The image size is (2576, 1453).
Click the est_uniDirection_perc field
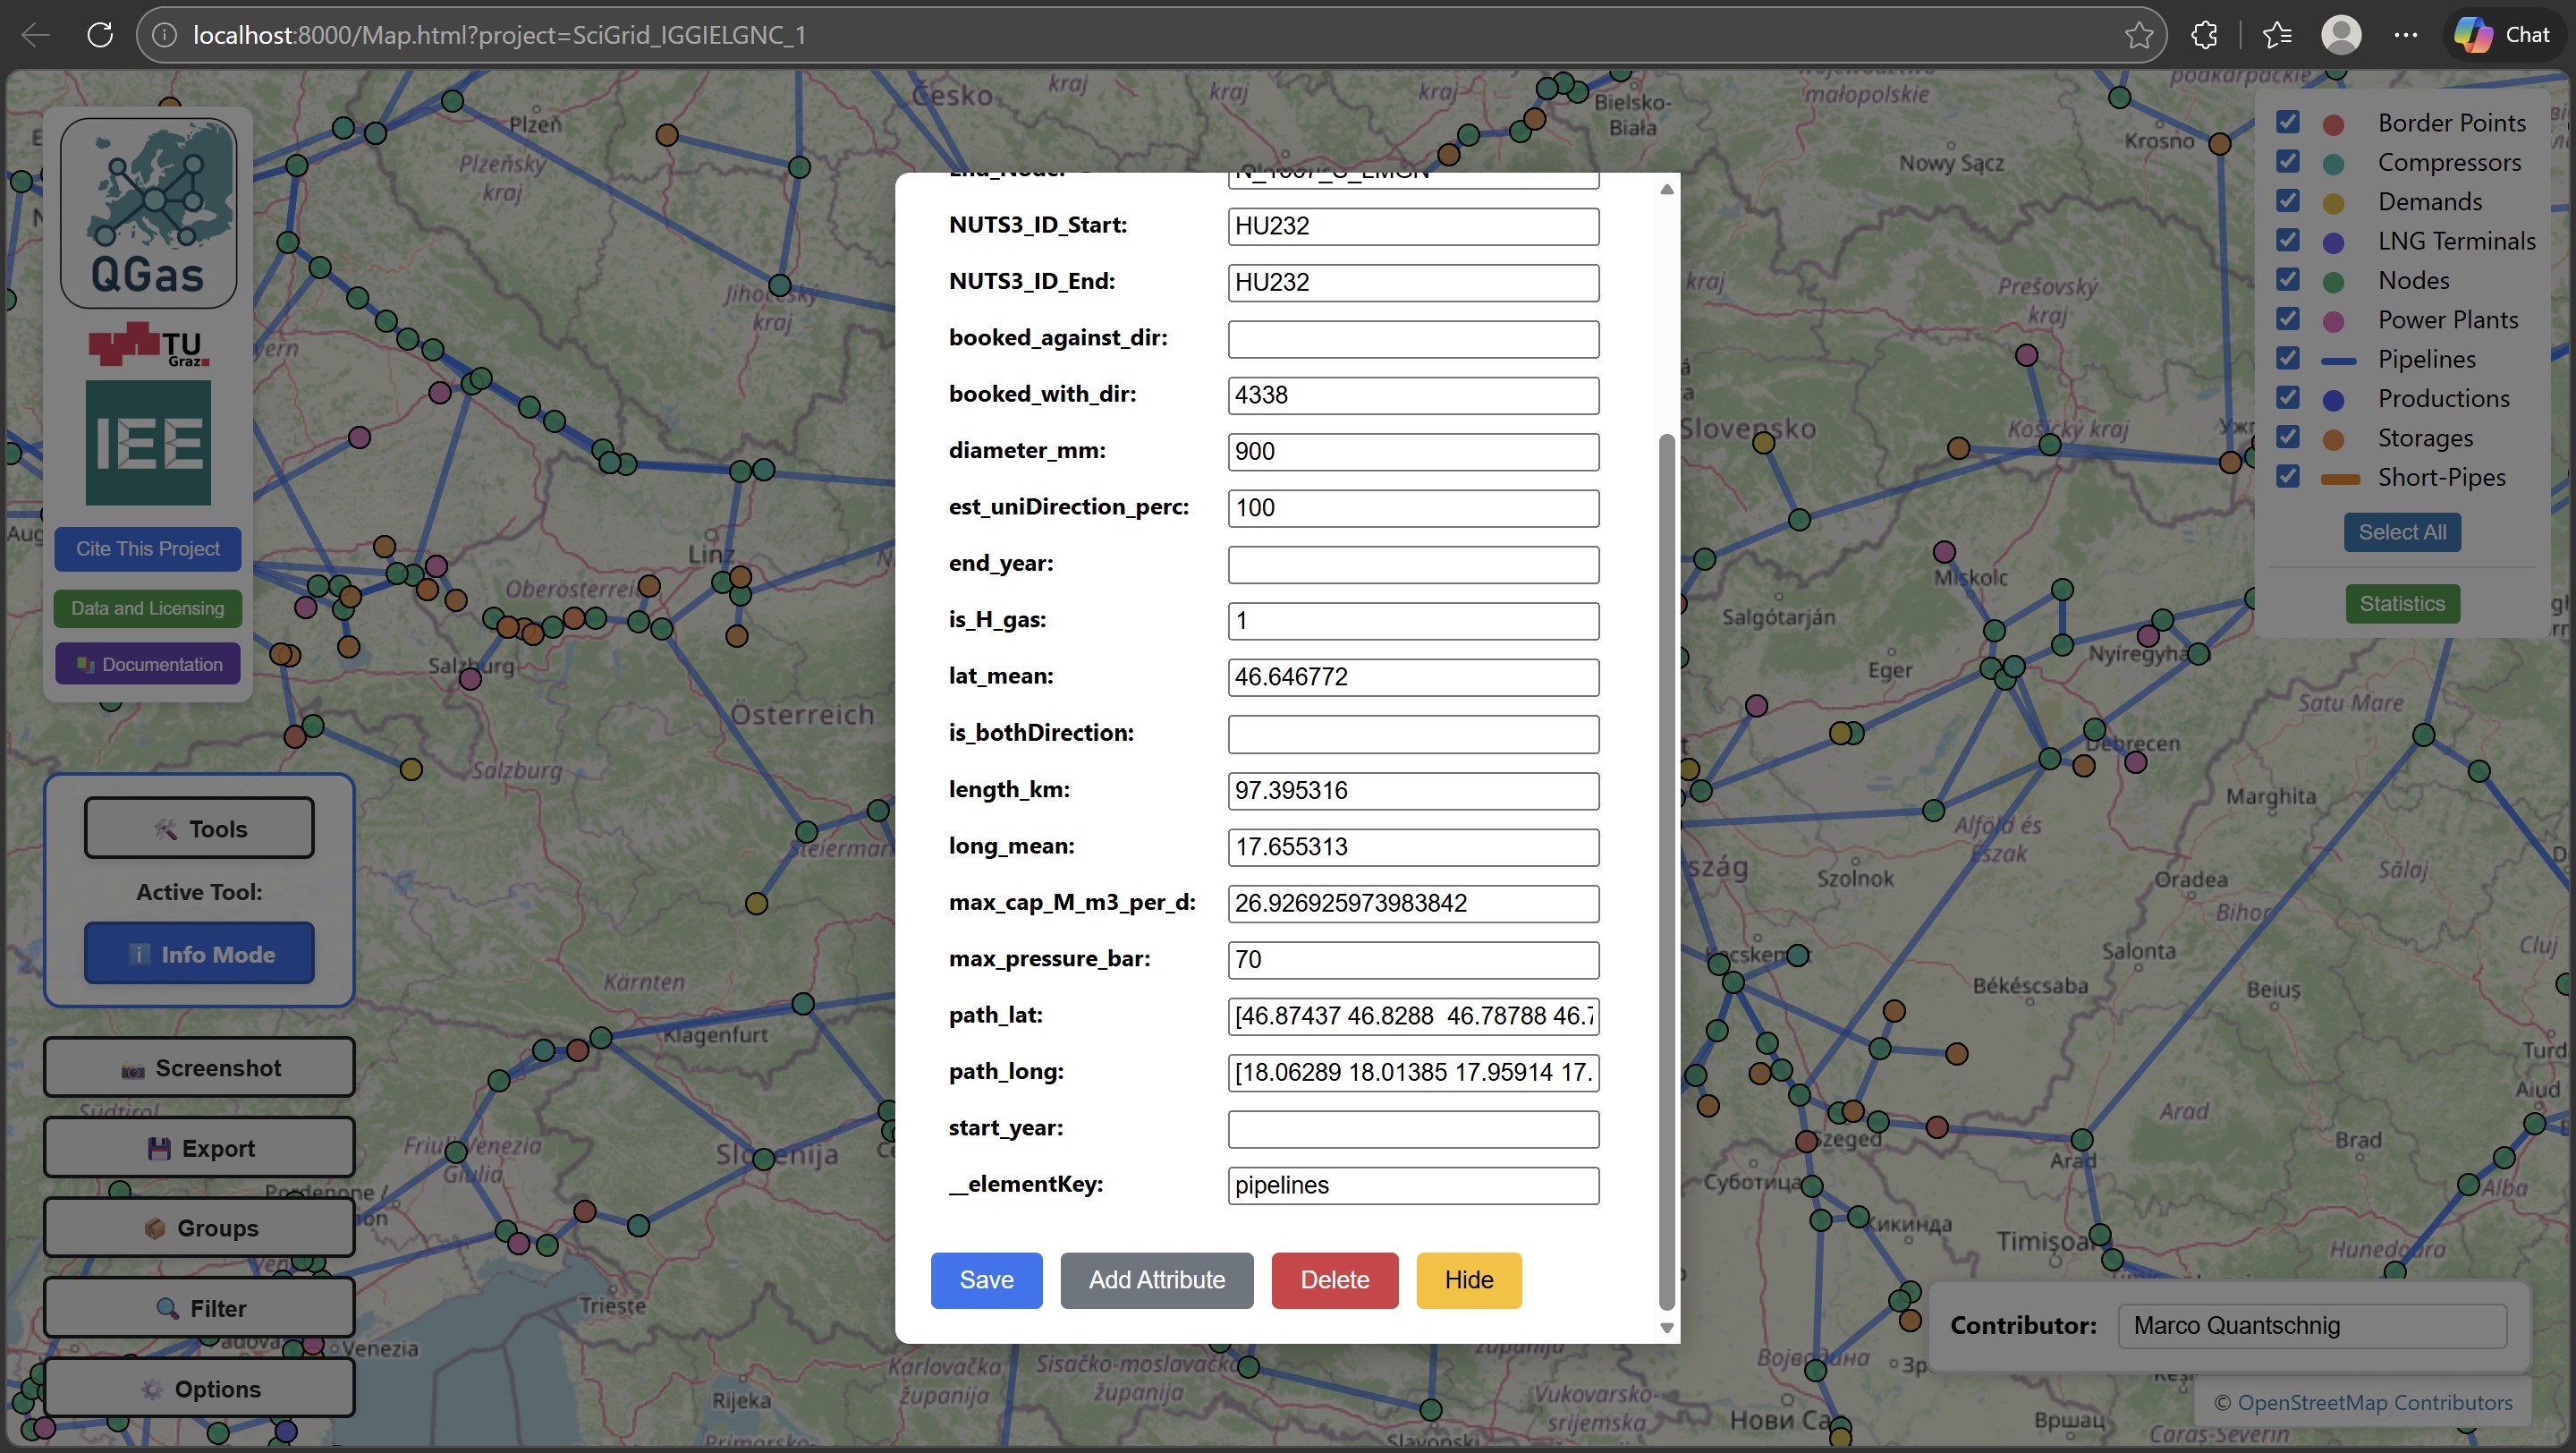(1413, 508)
